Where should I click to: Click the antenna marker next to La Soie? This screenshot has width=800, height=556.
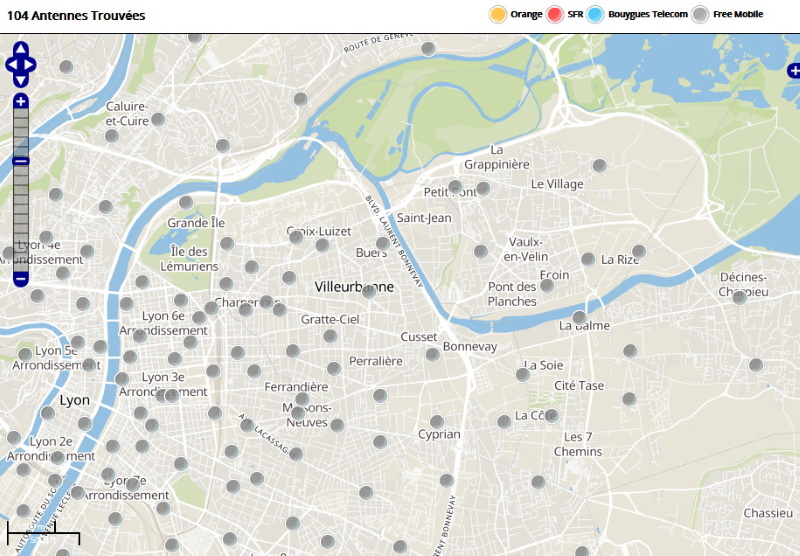tap(522, 375)
